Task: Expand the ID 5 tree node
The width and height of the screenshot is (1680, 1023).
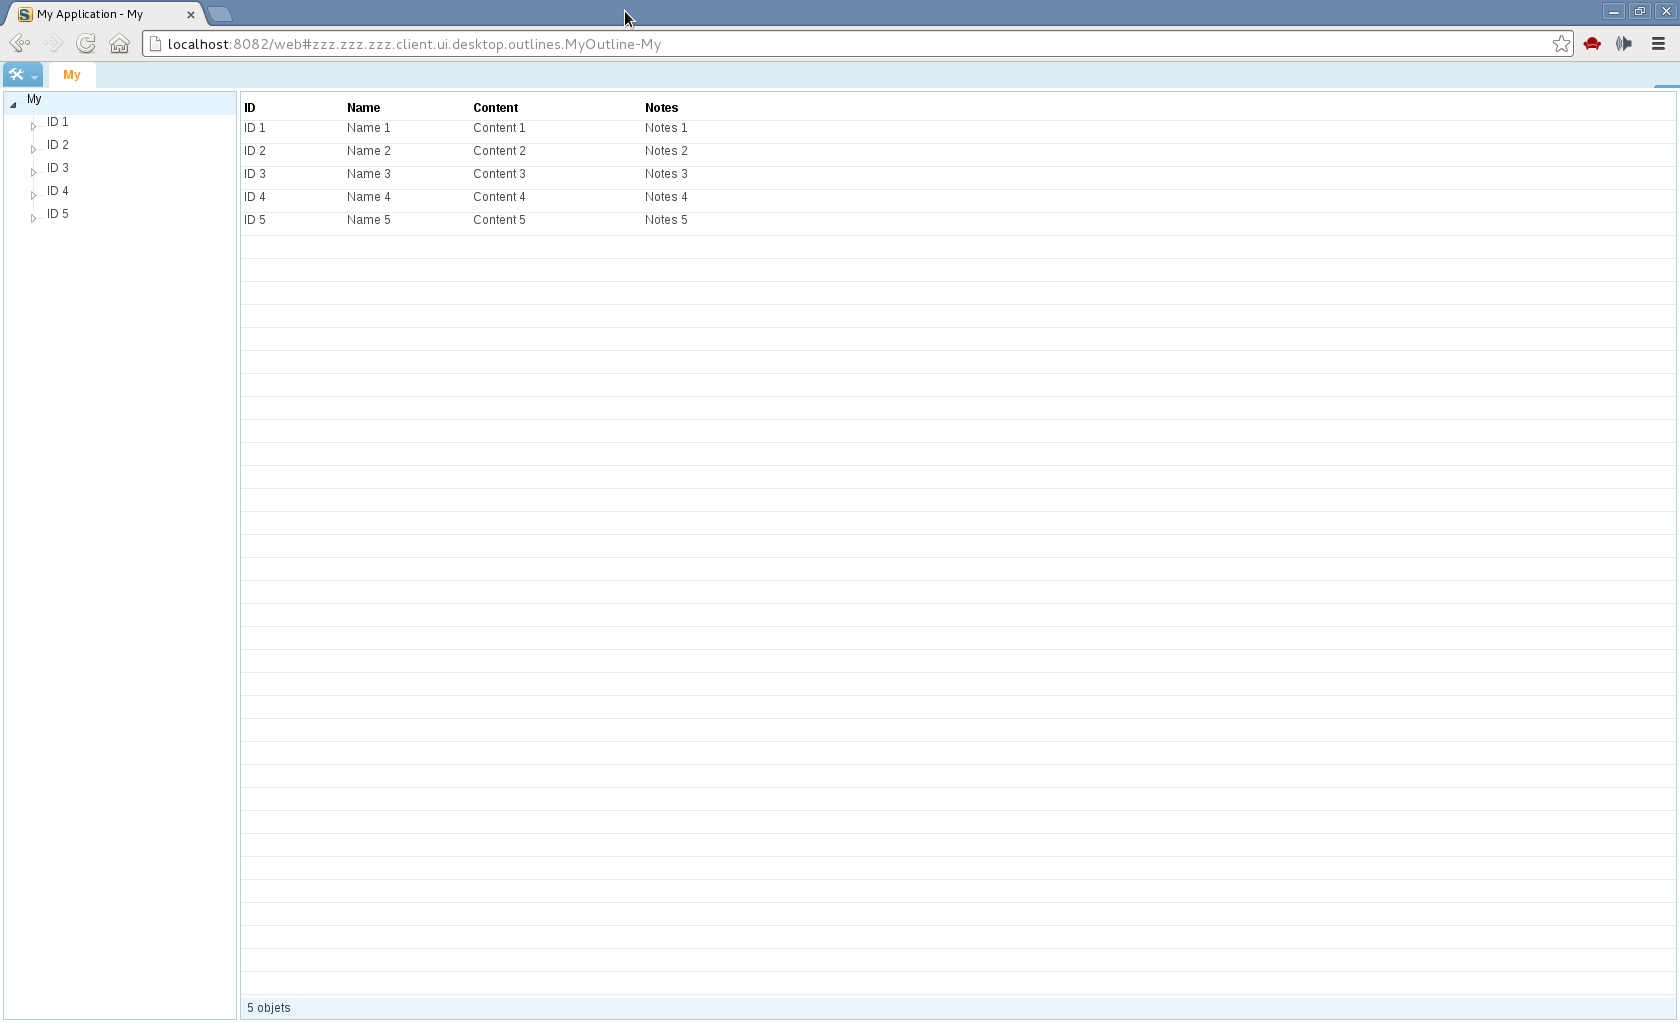Action: point(33,218)
